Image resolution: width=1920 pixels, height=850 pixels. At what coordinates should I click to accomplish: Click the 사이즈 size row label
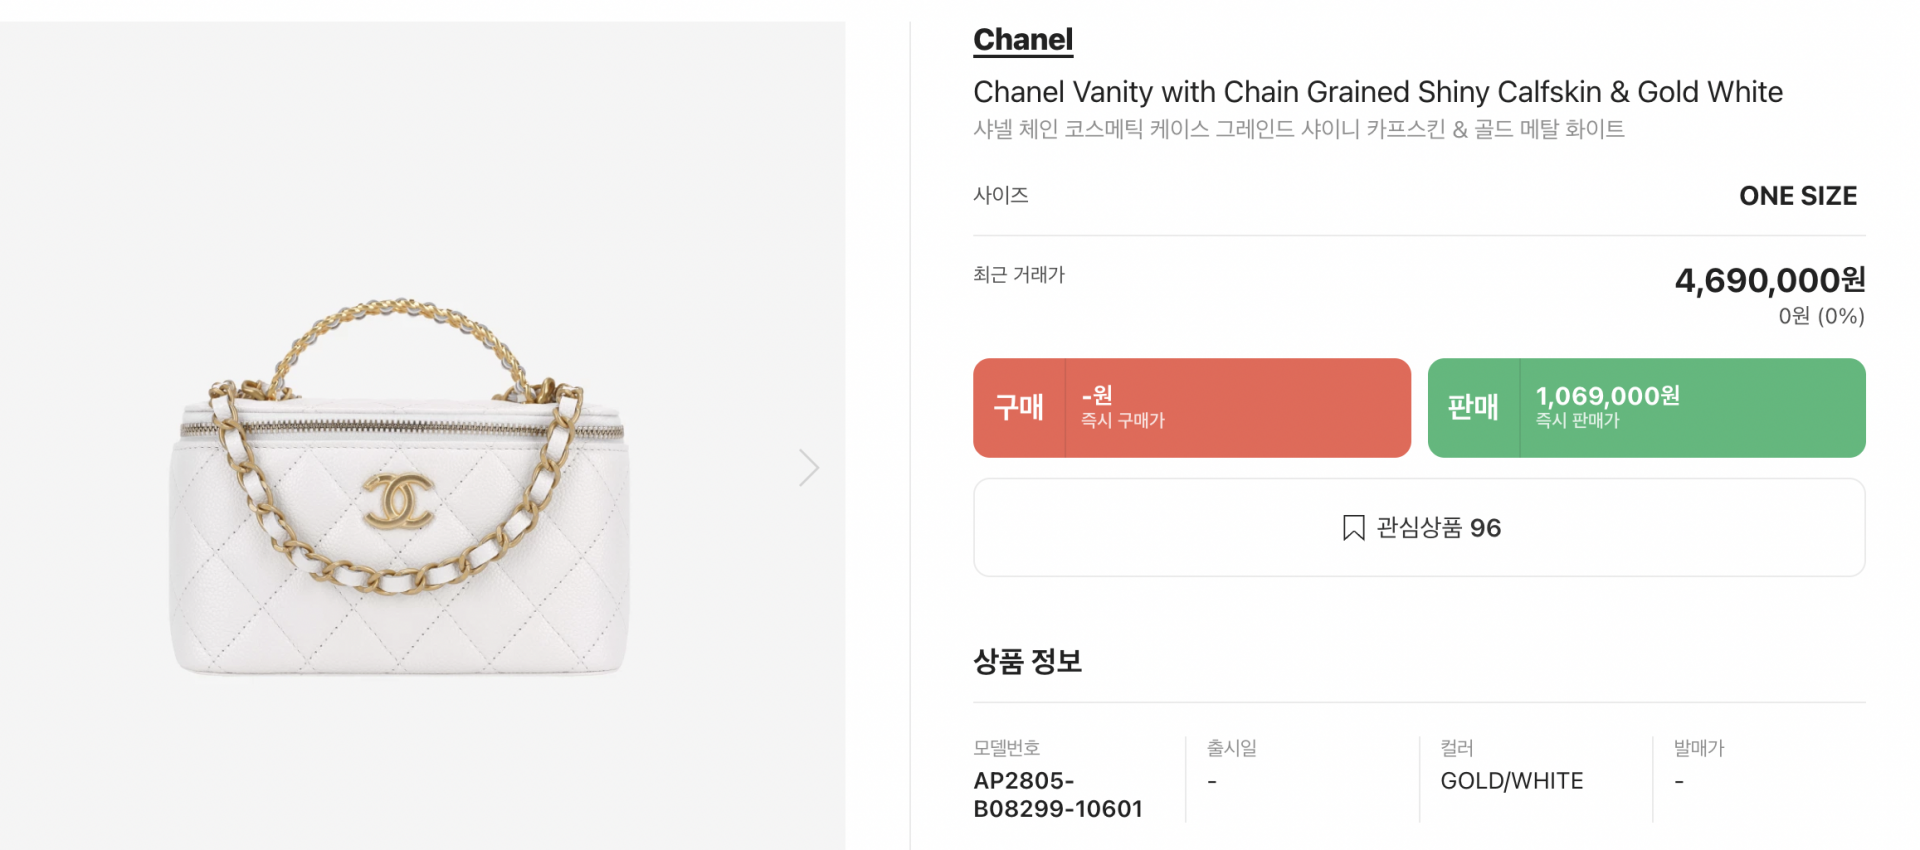1000,195
